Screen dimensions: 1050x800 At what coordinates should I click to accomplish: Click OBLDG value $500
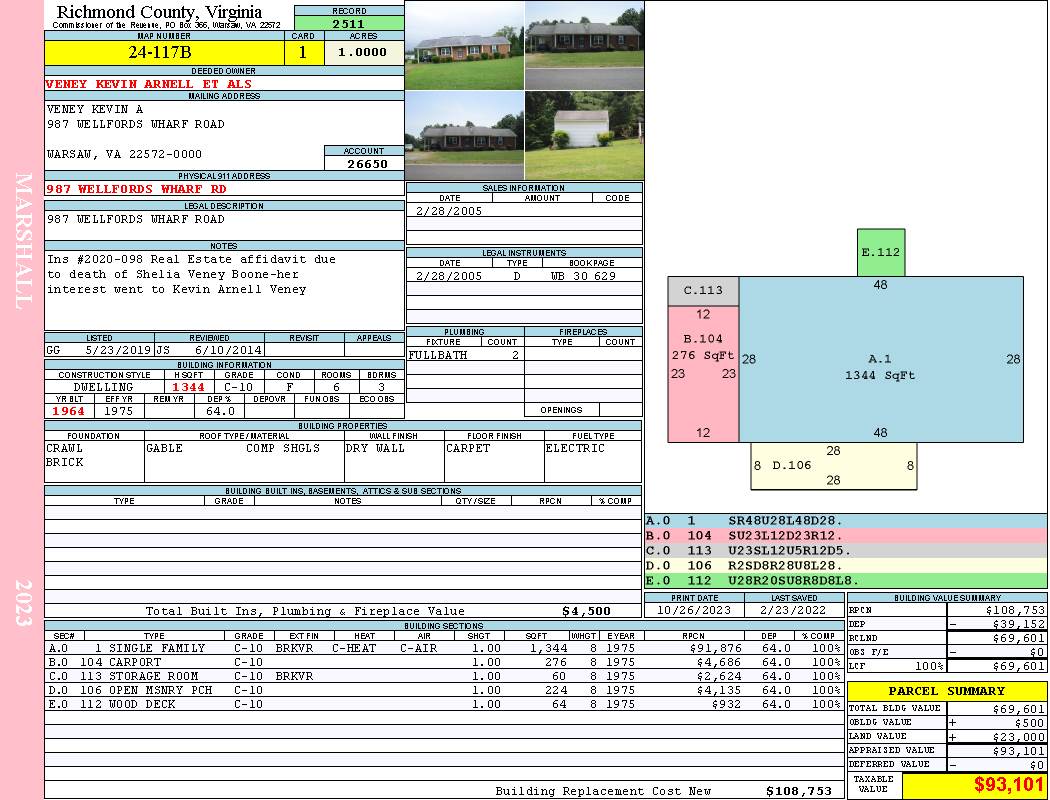pos(1029,722)
